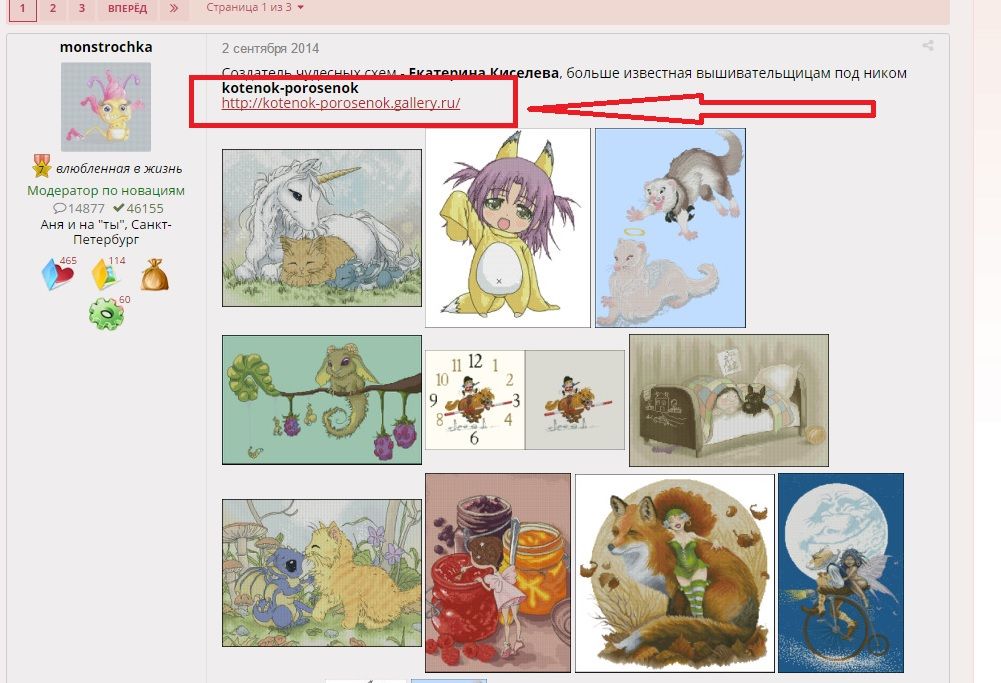Open the jam jars with fairy thumbnail
This screenshot has height=683, width=1001.
click(x=497, y=573)
